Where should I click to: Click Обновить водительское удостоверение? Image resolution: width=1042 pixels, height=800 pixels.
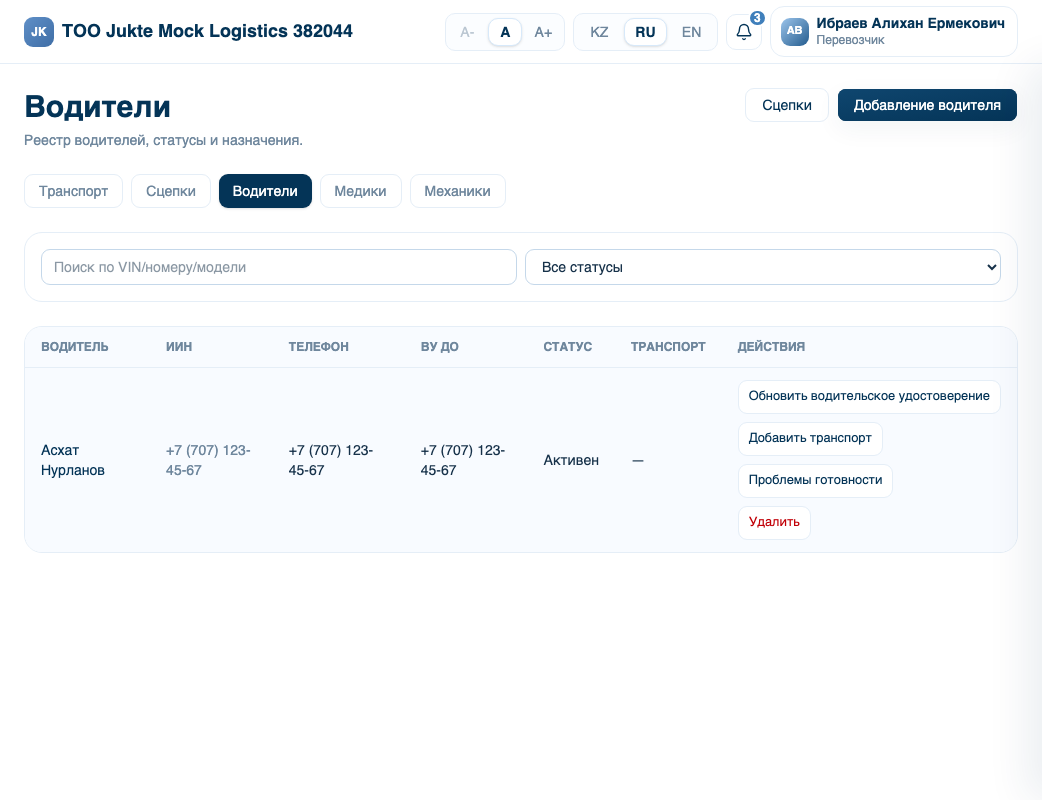(869, 397)
